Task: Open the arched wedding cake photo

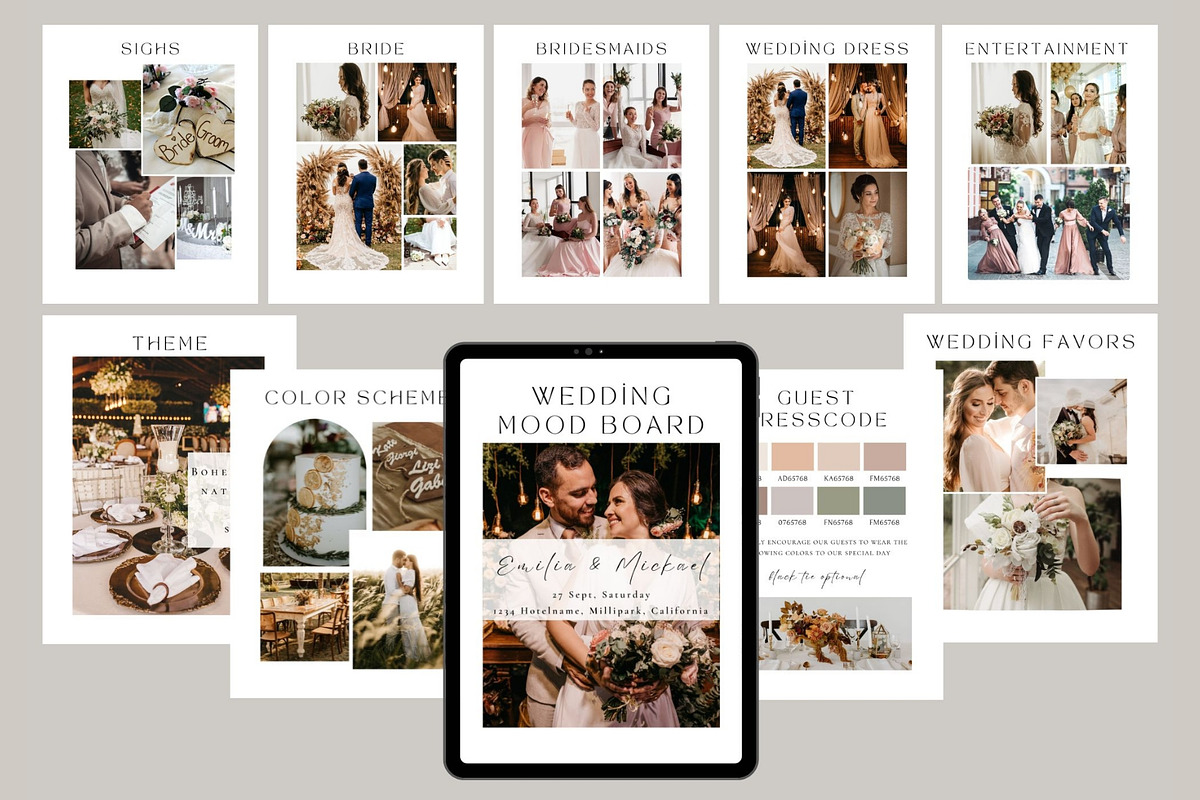Action: (316, 493)
